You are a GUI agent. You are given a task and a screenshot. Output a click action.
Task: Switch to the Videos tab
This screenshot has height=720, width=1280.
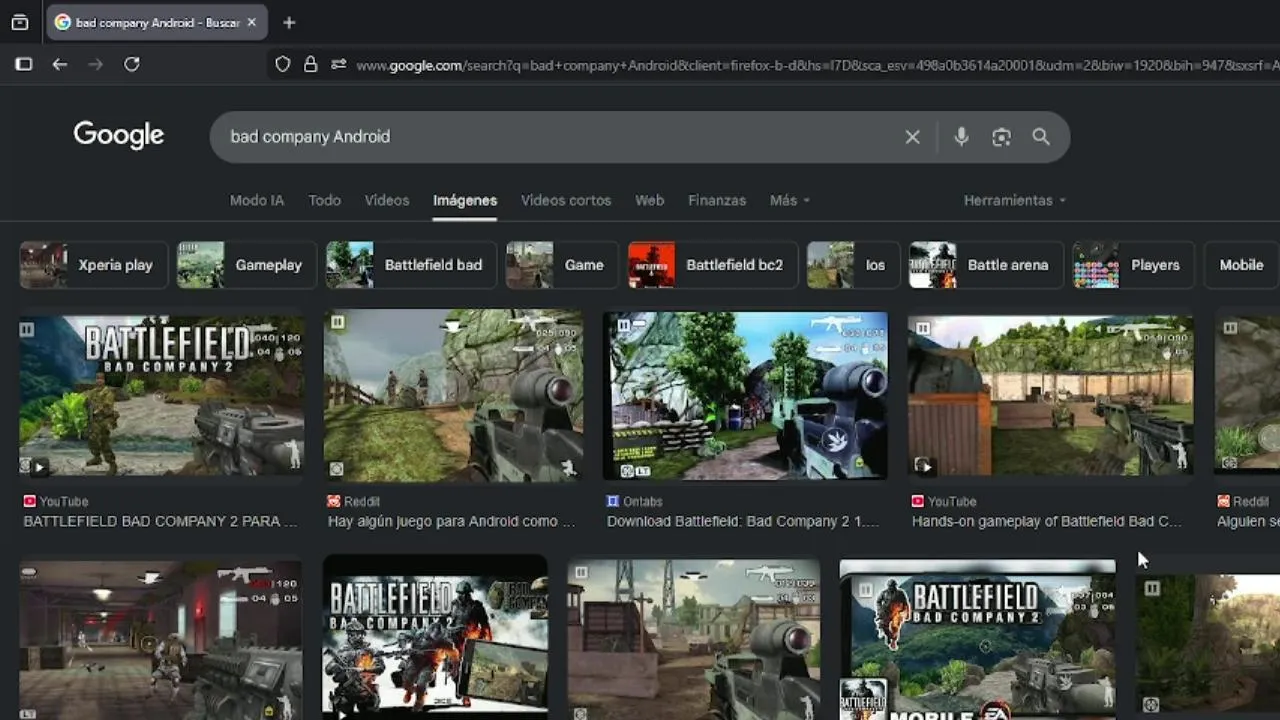[387, 200]
